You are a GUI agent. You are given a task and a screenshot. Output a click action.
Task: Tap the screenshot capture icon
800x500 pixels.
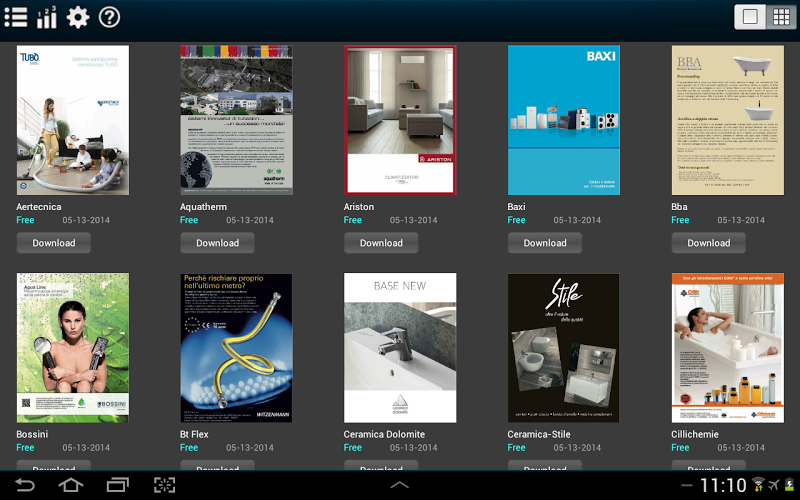pos(164,485)
